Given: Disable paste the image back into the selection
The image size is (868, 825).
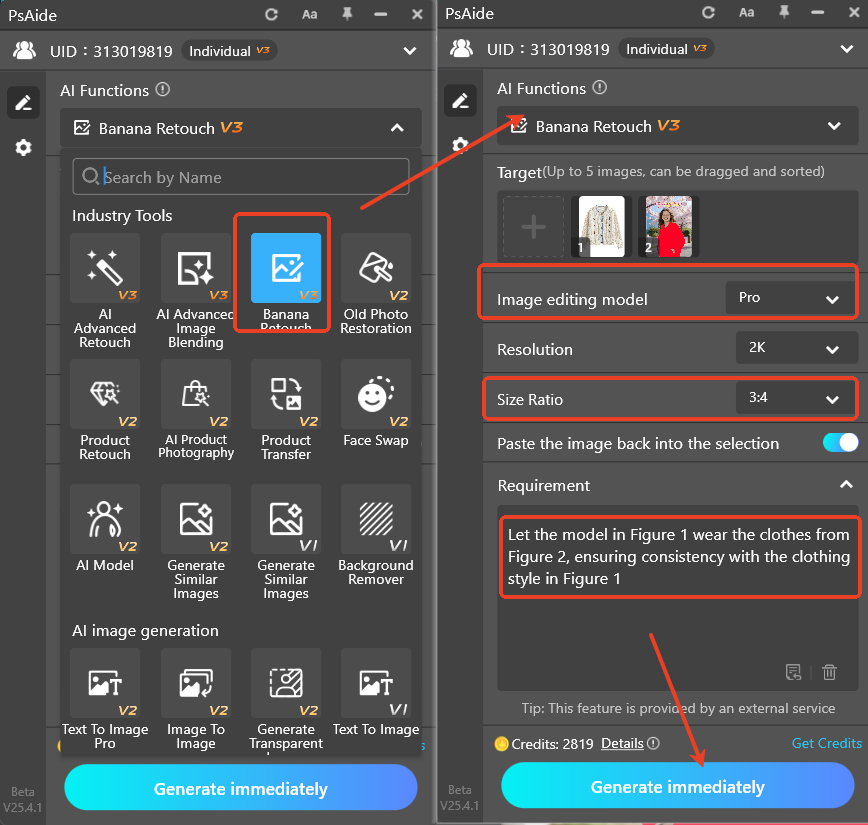Looking at the screenshot, I should 839,444.
